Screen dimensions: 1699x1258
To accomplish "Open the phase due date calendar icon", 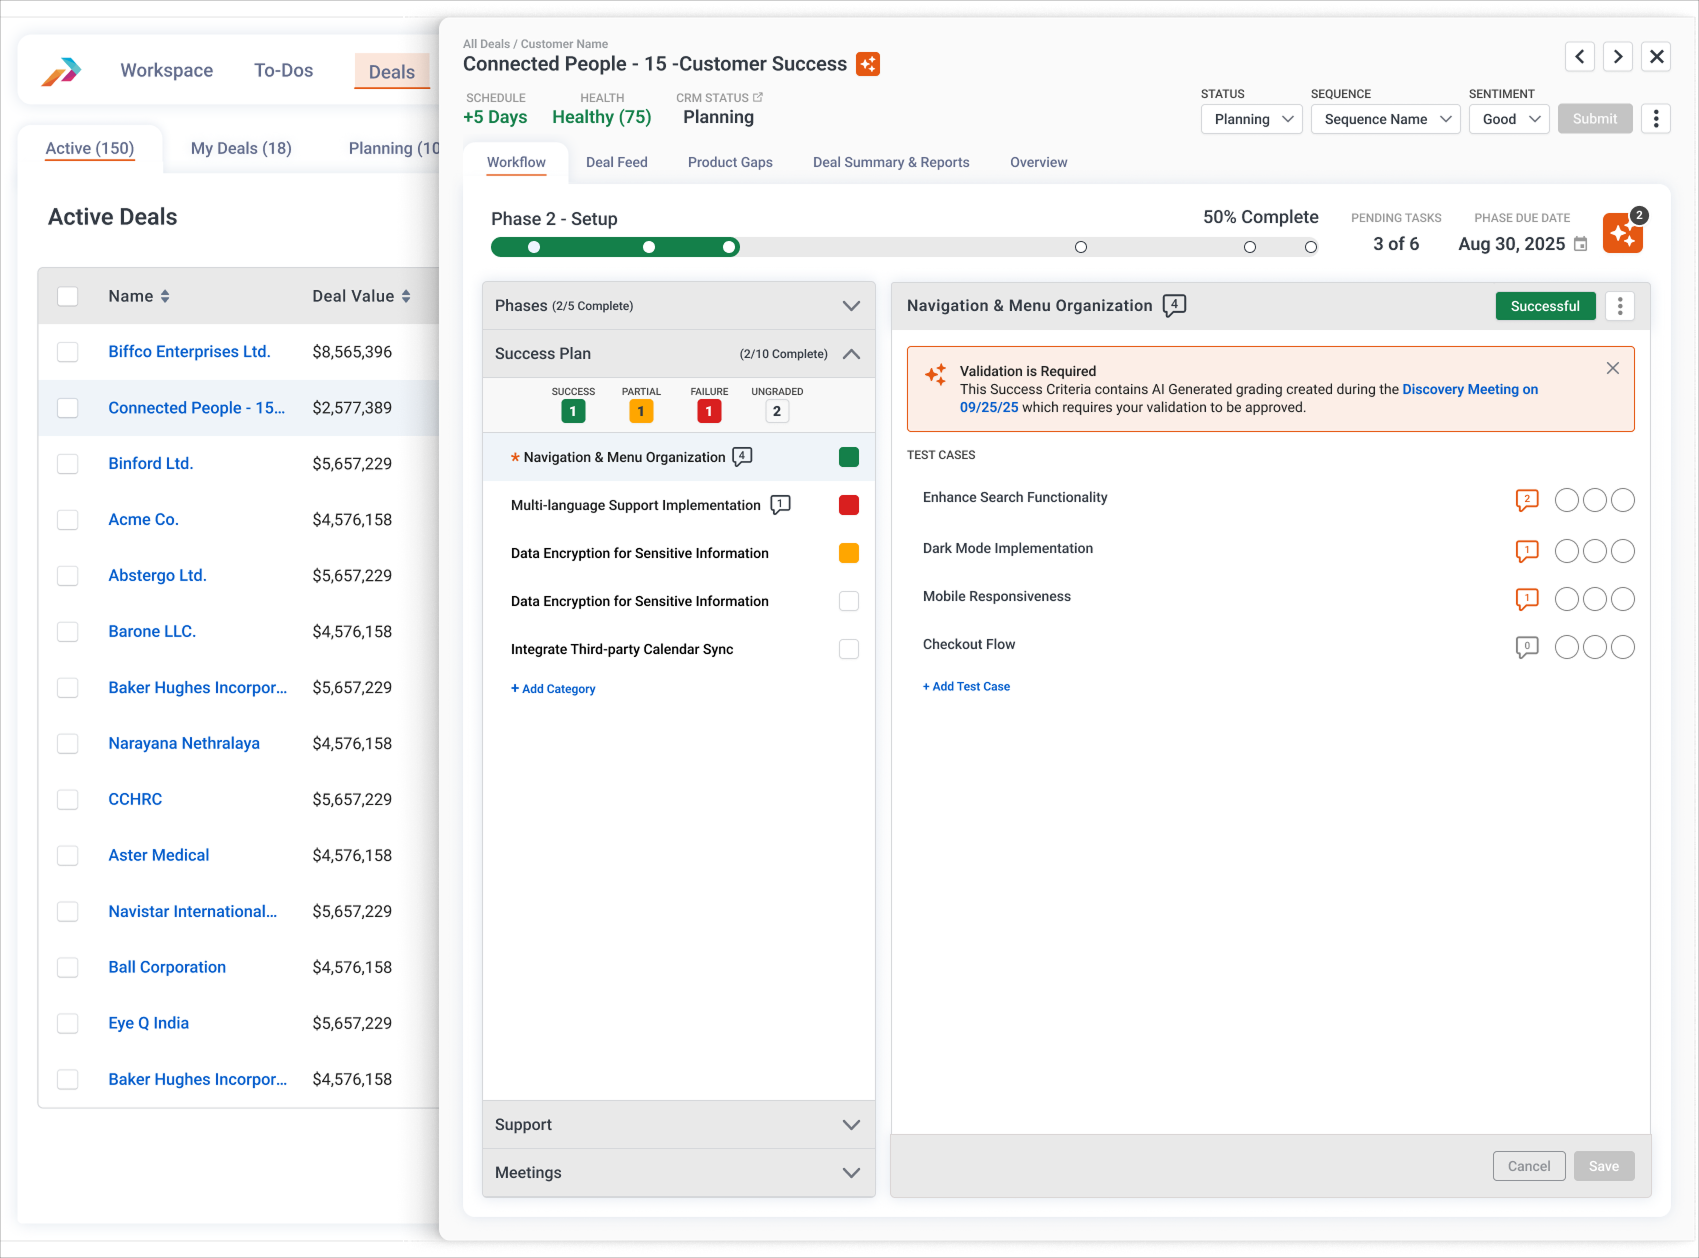I will (1580, 244).
